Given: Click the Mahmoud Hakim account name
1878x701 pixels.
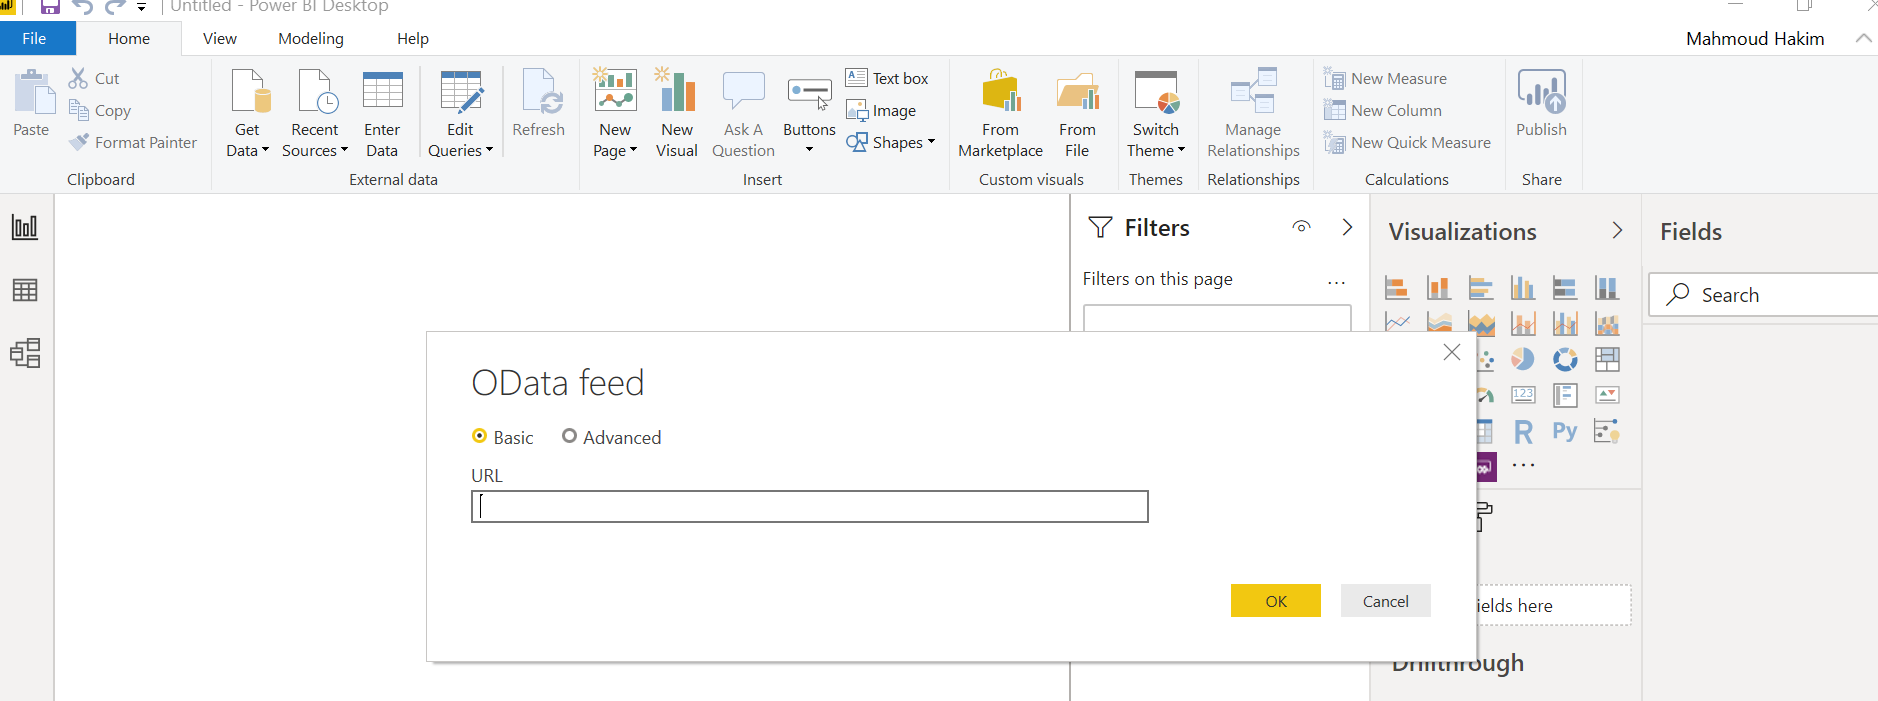Looking at the screenshot, I should point(1755,38).
